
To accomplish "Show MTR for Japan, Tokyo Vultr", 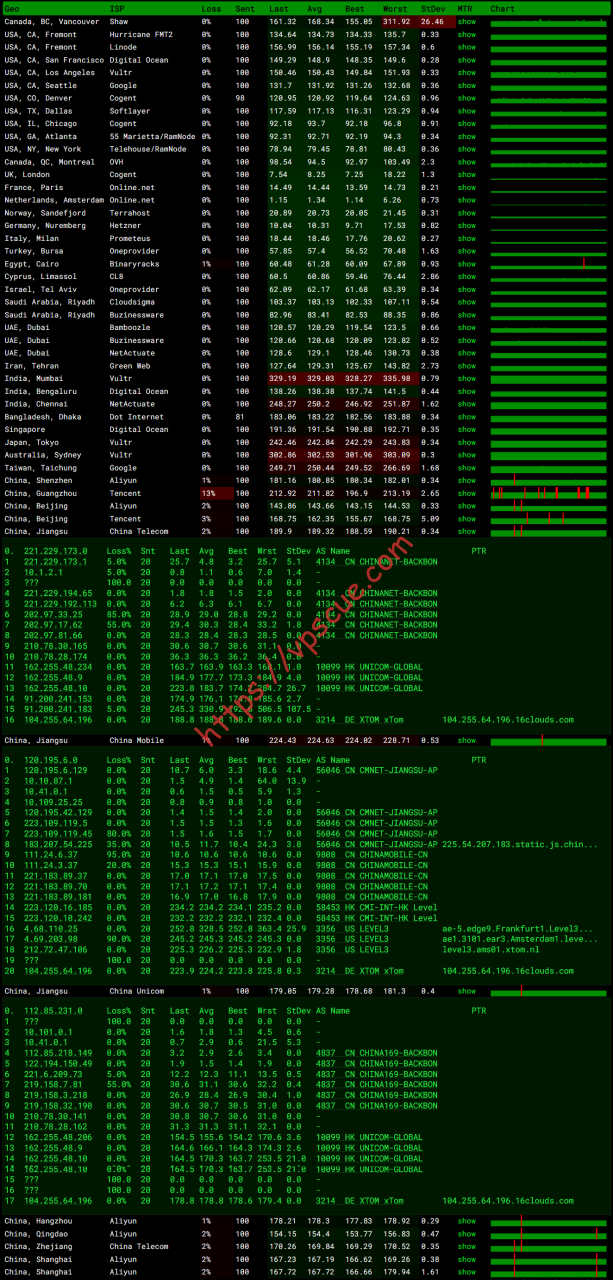I will click(x=467, y=443).
